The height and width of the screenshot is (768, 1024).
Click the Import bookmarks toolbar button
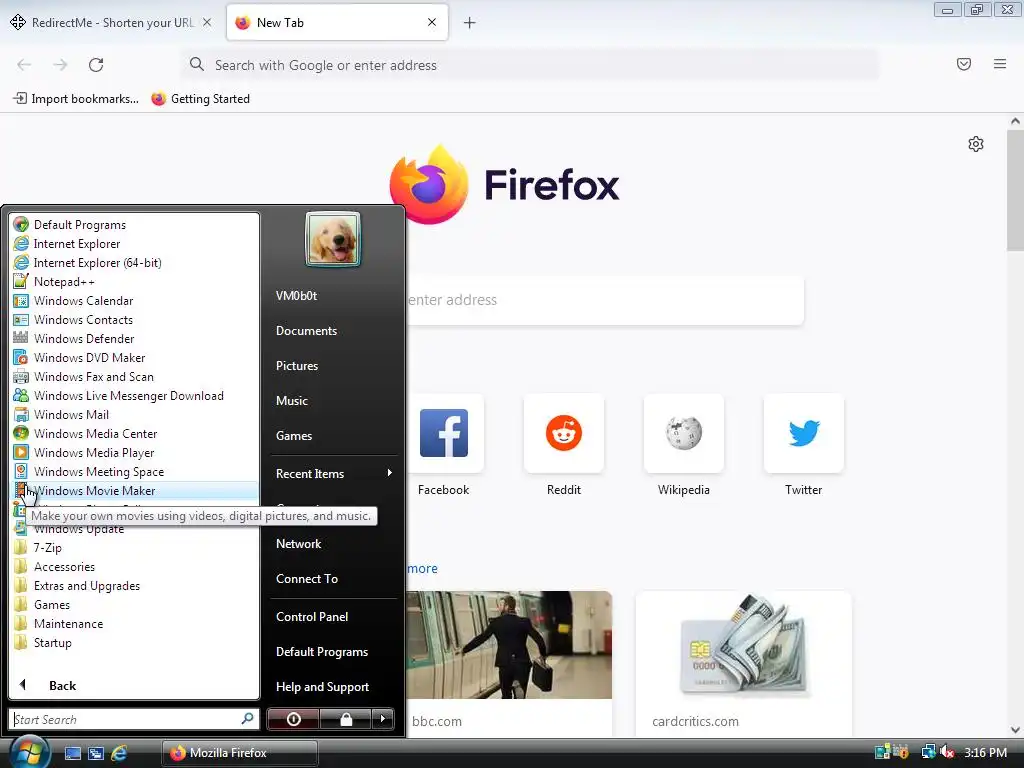click(76, 99)
